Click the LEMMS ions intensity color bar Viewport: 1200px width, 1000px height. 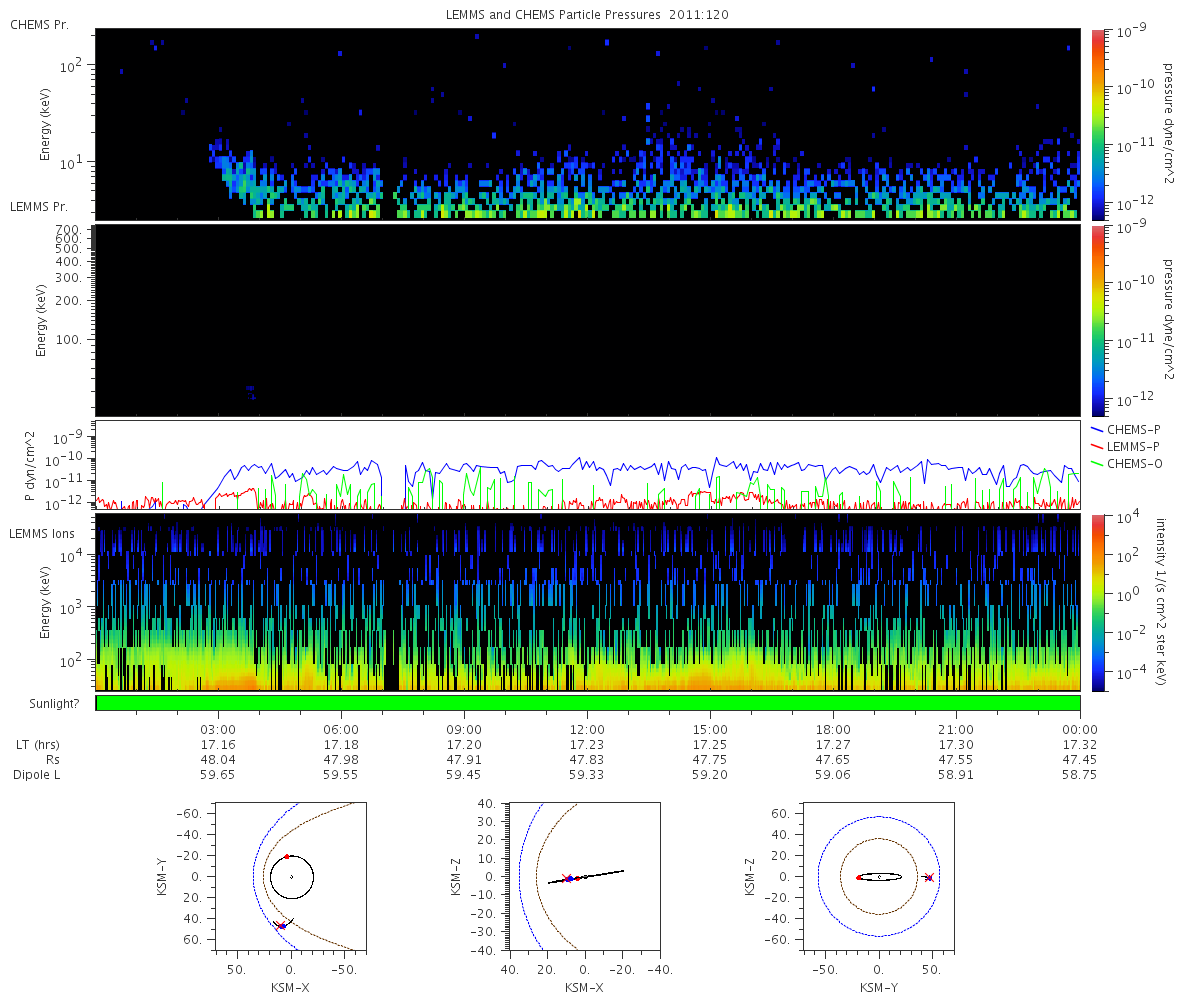click(1097, 603)
